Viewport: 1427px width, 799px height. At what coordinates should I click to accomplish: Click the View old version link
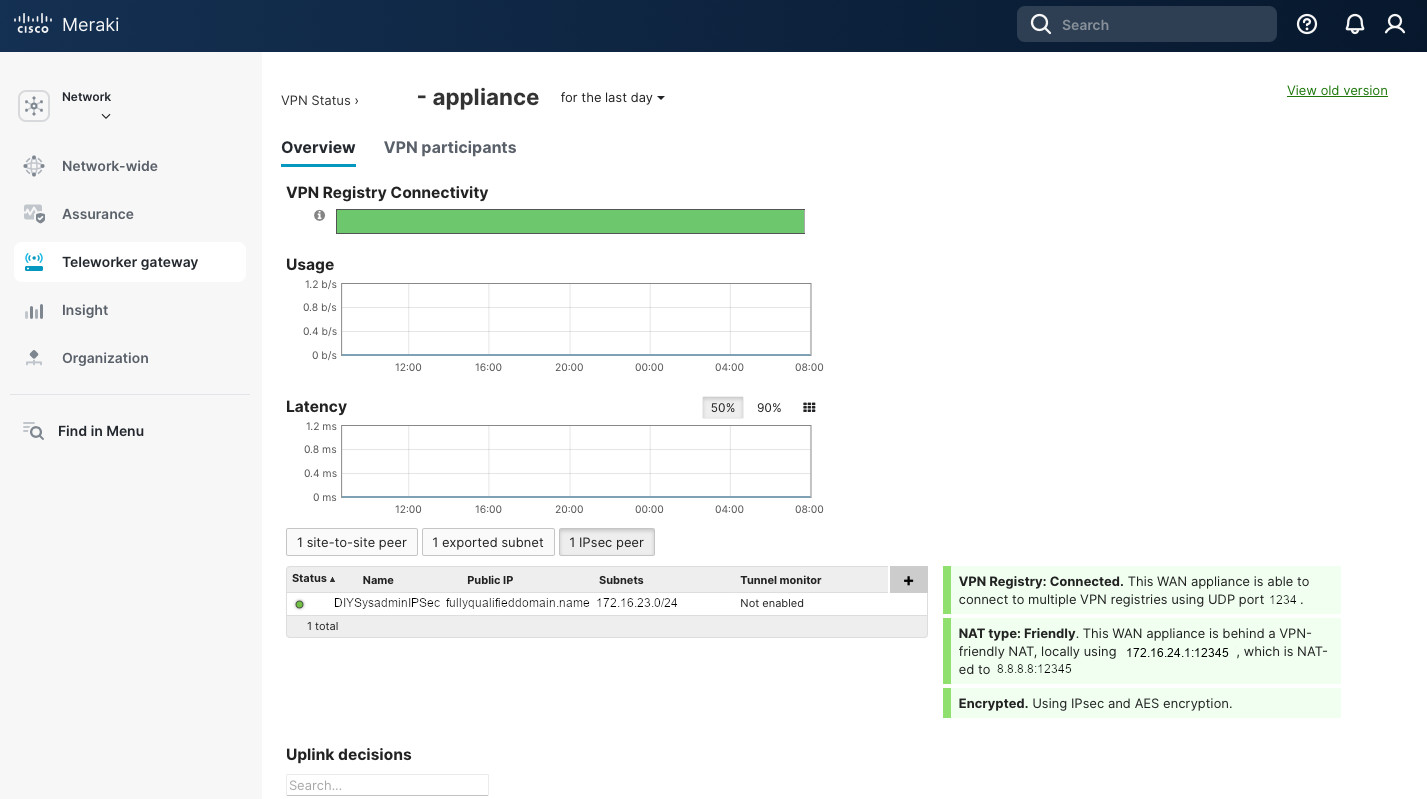pos(1337,90)
